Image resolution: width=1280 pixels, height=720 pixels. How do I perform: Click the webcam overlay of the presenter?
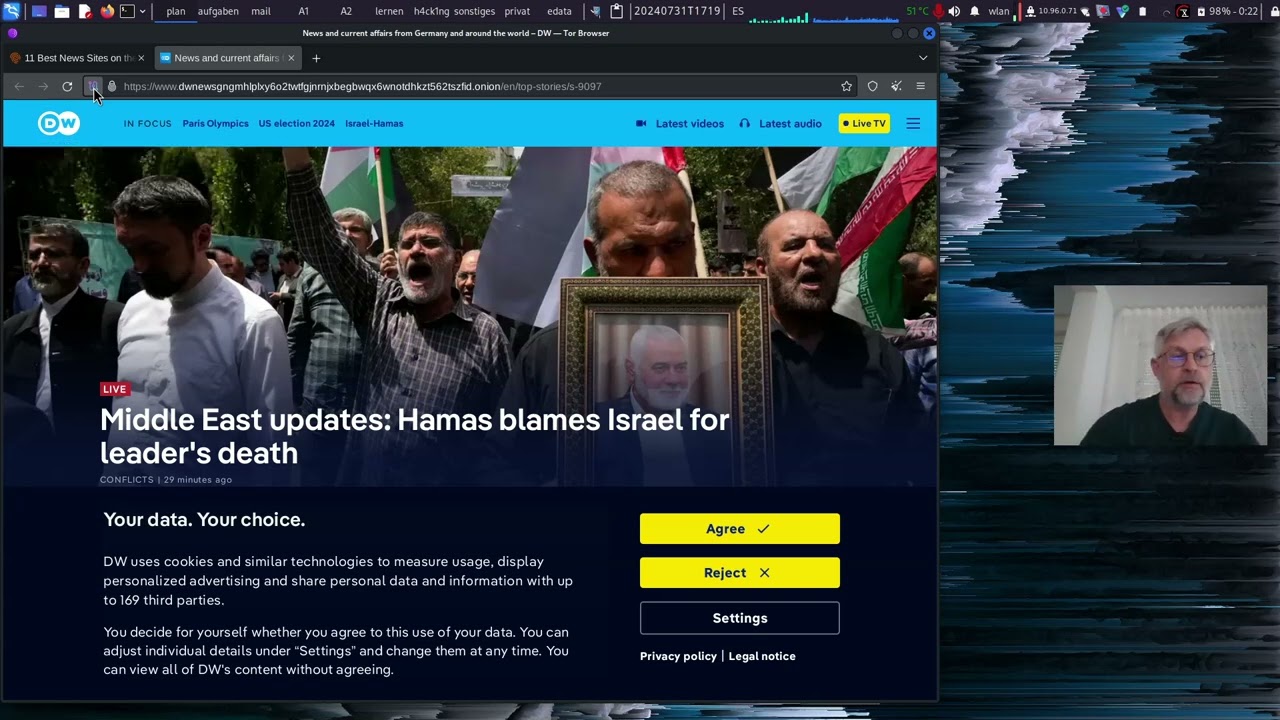(x=1160, y=365)
